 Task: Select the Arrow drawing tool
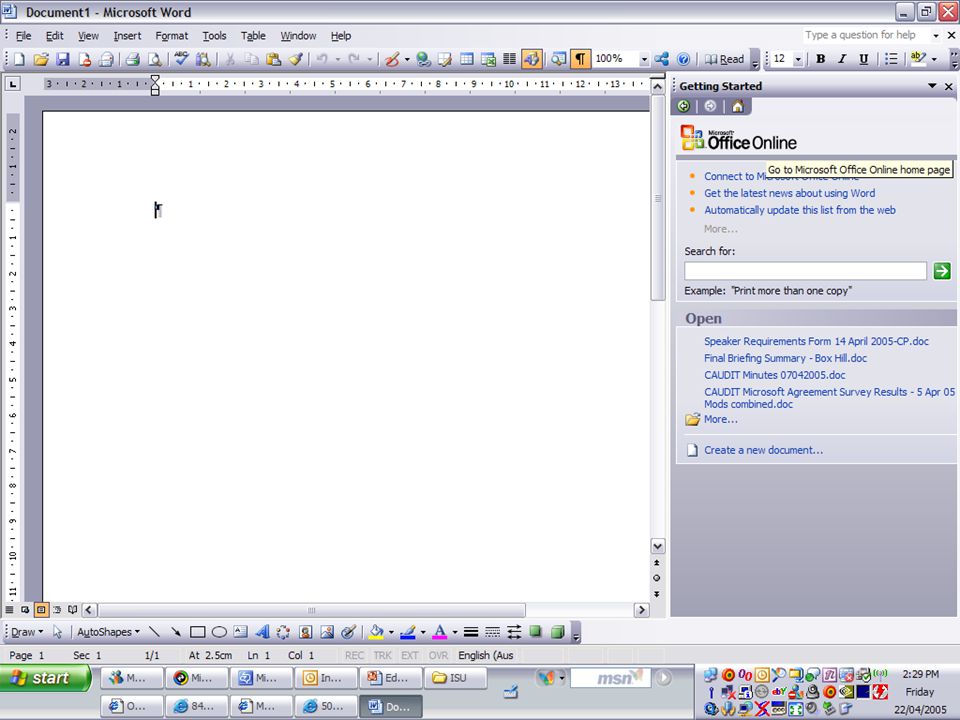(176, 632)
